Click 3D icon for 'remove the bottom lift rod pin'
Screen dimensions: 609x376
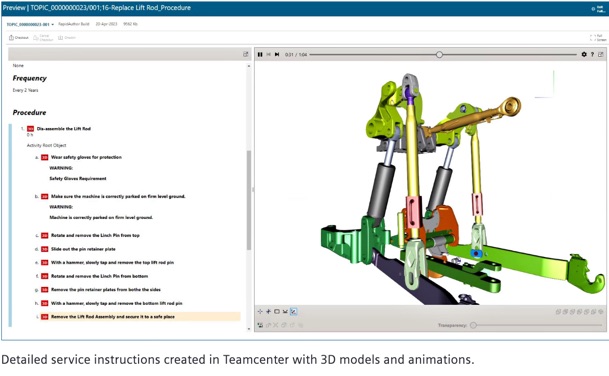point(45,303)
